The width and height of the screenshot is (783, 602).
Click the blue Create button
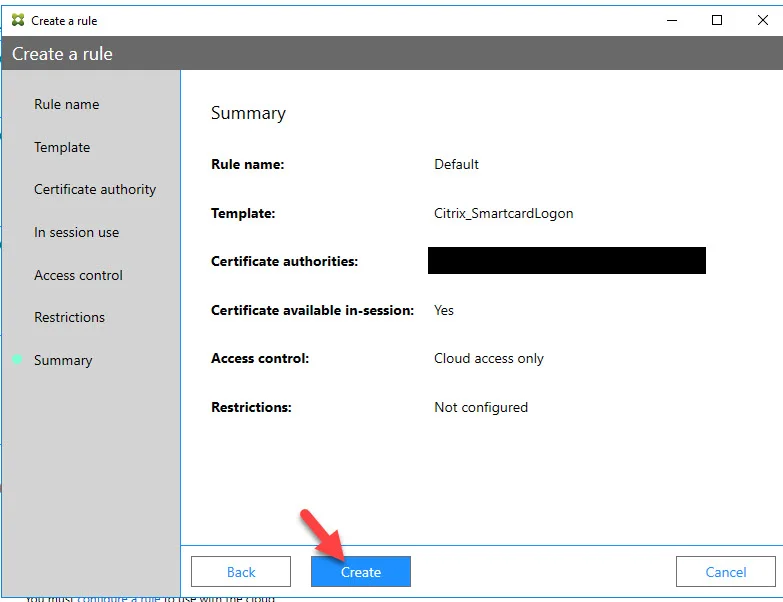(x=361, y=572)
